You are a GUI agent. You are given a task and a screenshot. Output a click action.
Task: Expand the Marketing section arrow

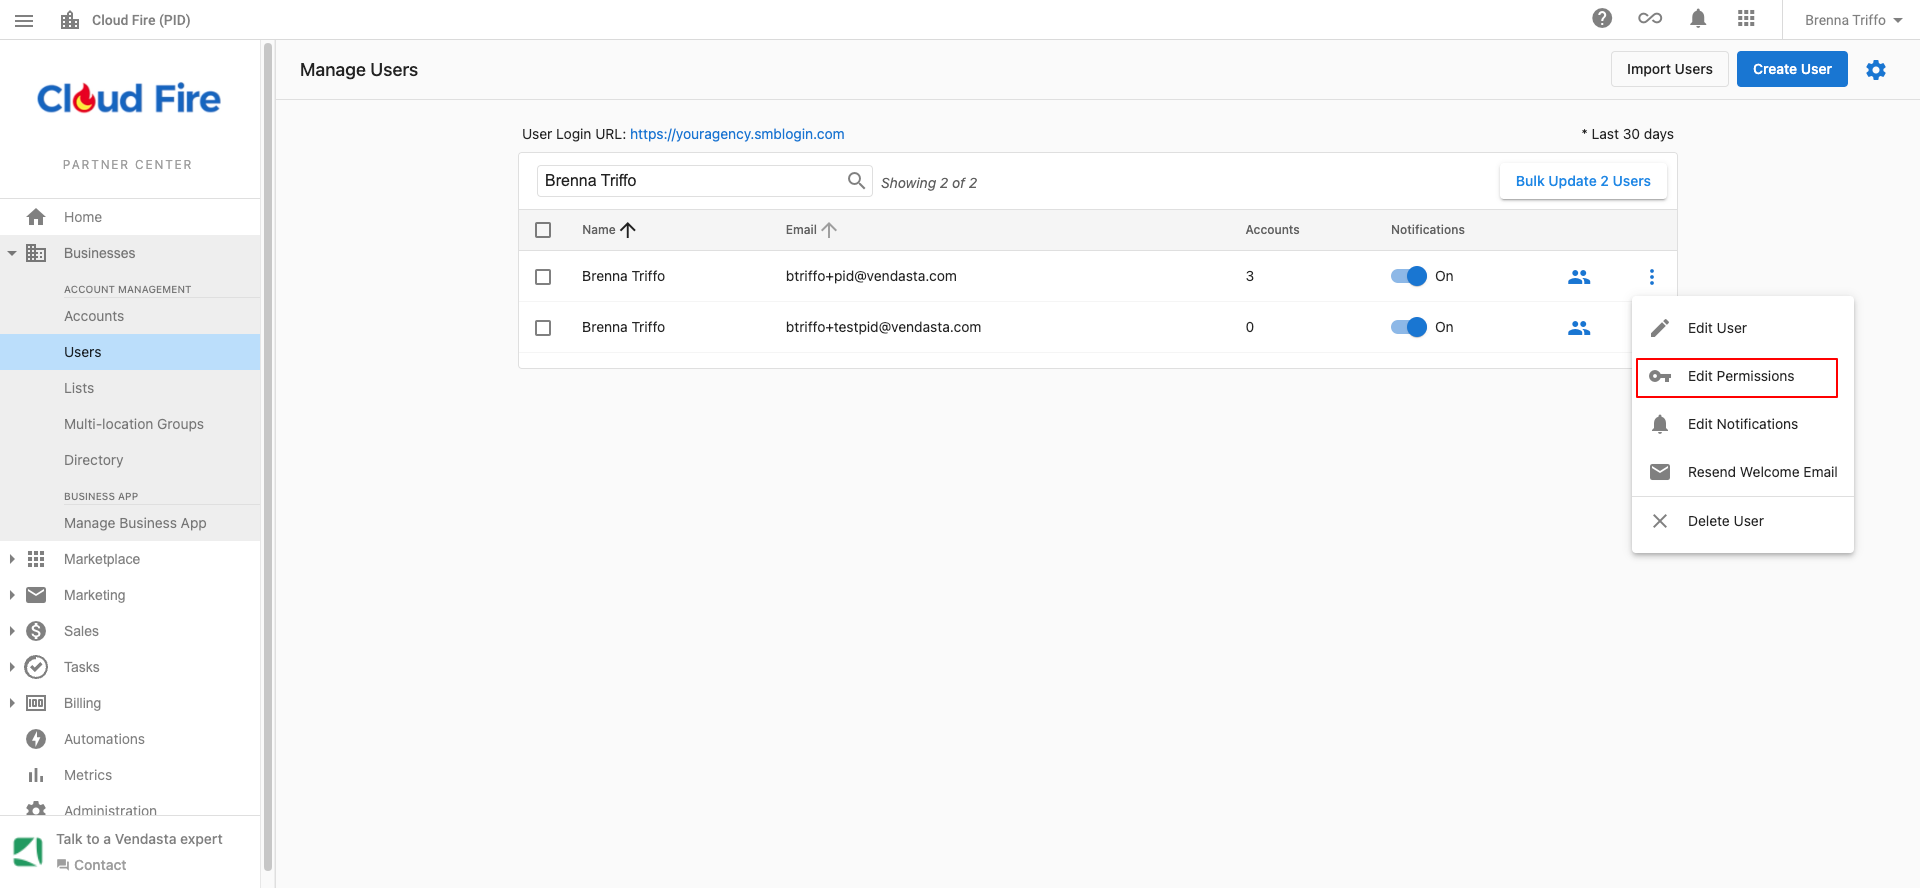(x=12, y=595)
